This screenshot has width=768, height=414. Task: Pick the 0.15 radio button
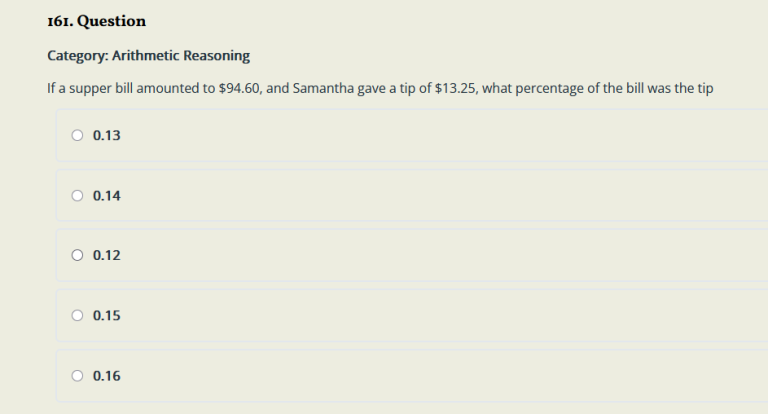click(x=78, y=316)
